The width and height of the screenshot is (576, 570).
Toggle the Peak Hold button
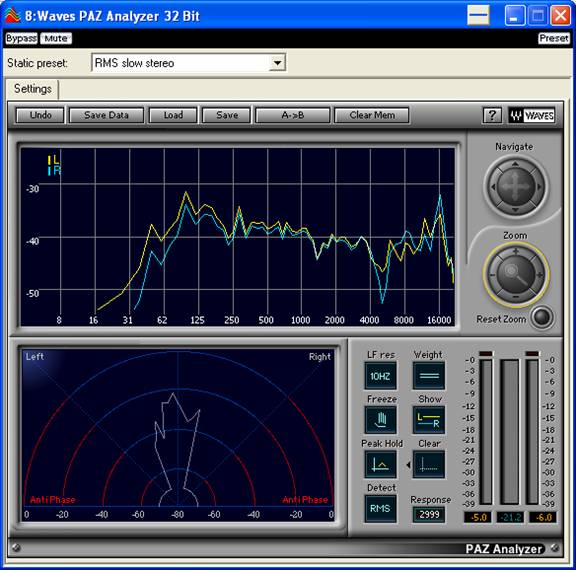click(381, 465)
